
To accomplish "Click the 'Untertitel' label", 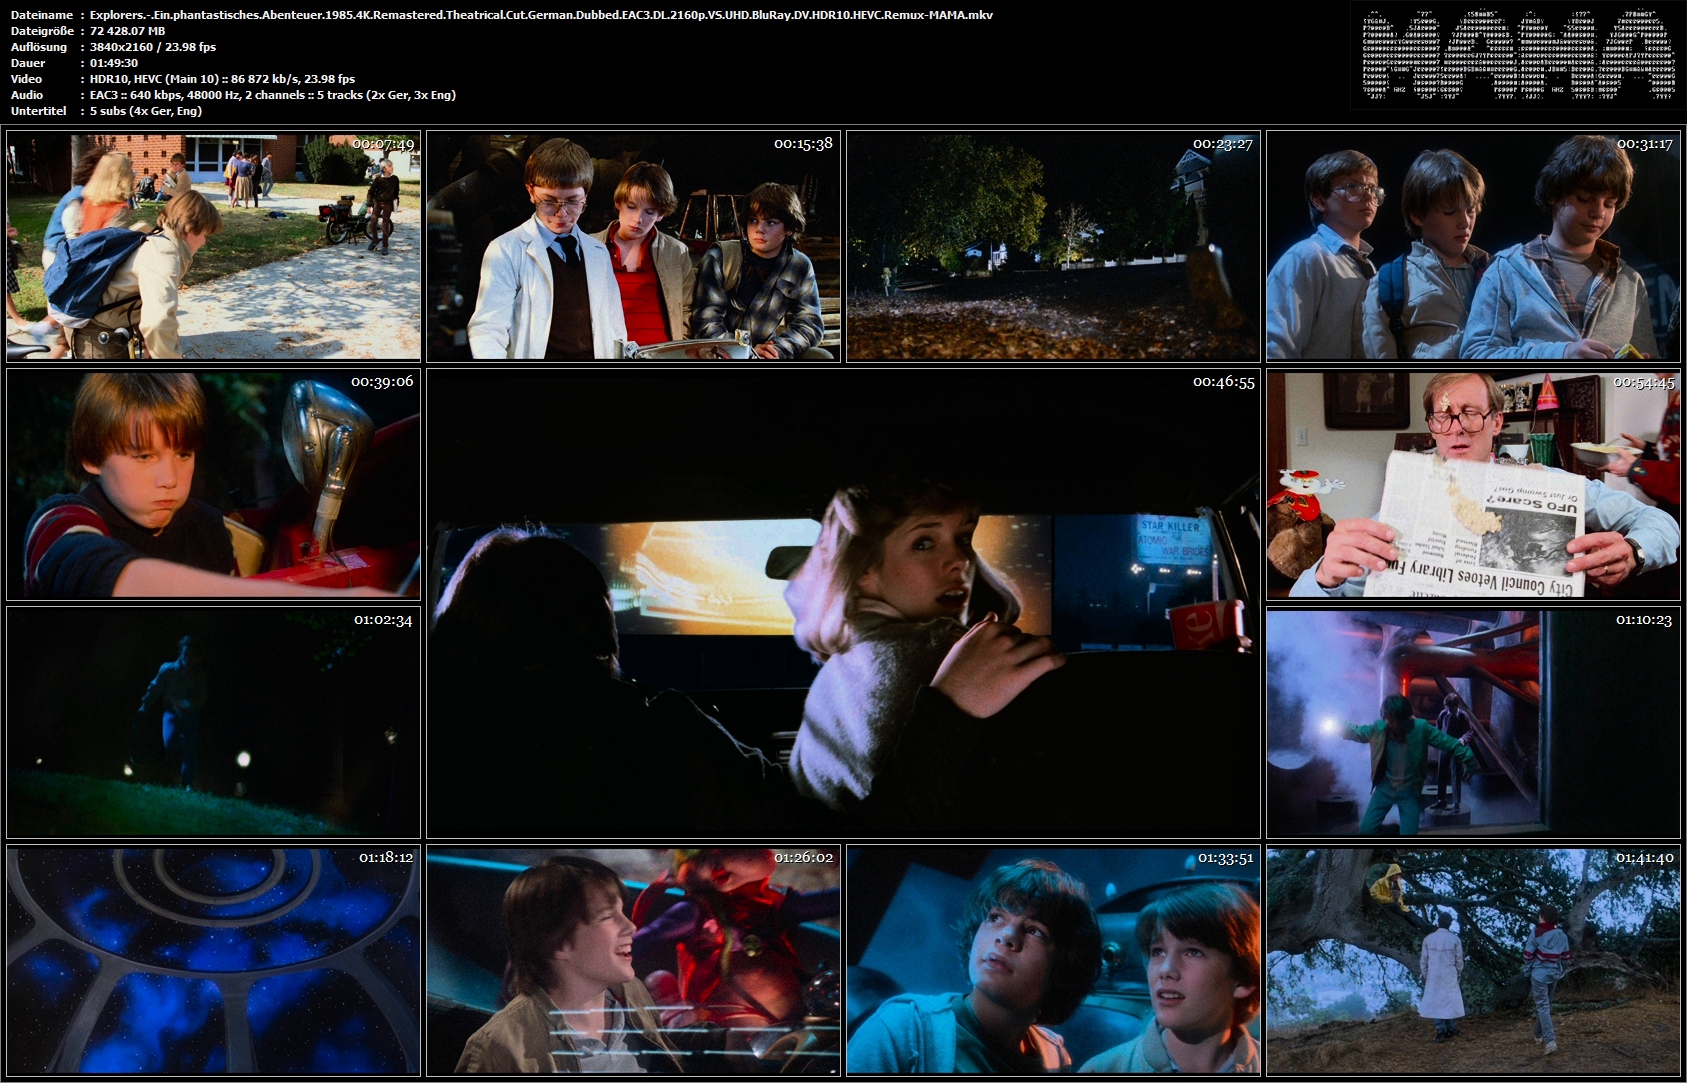I will coord(38,111).
